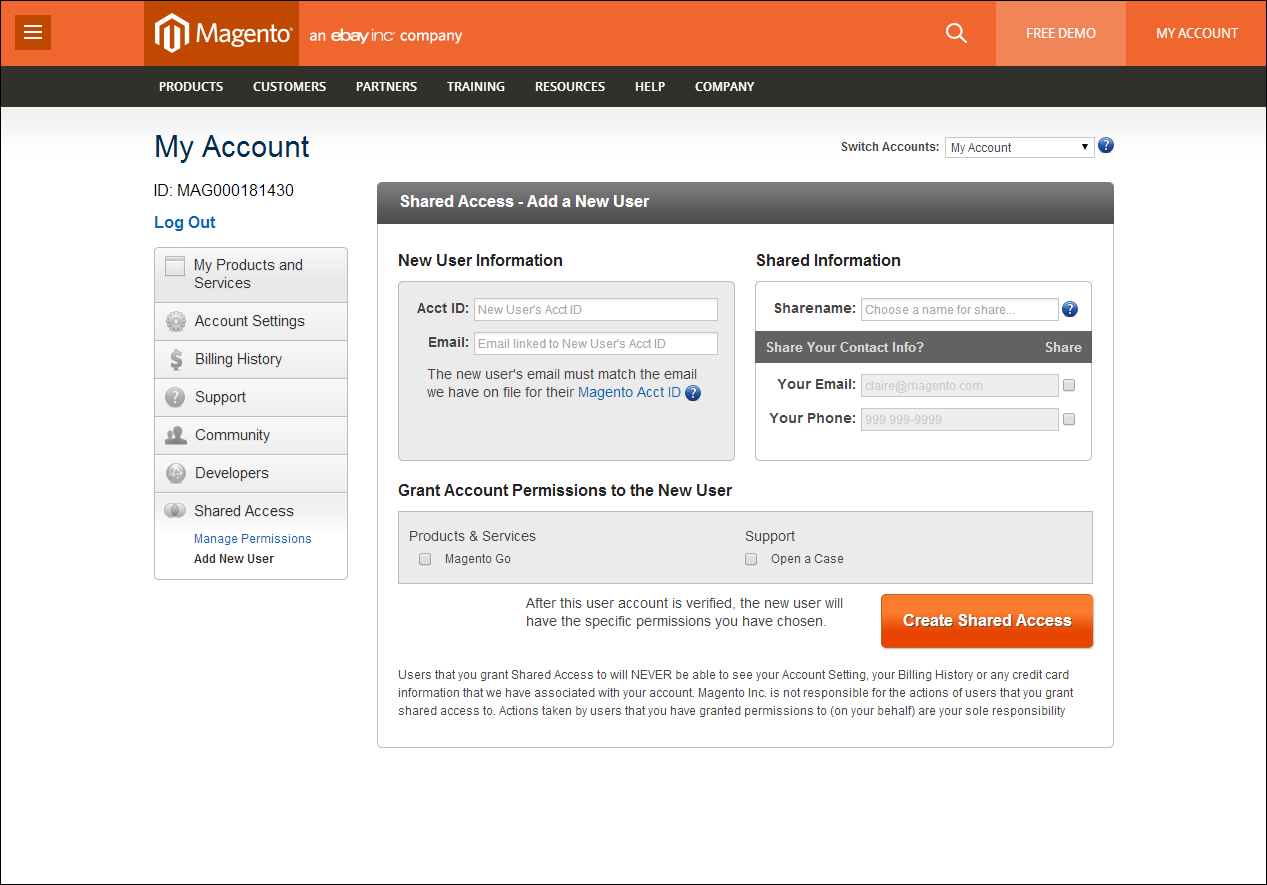Click Developers sidebar icon
This screenshot has height=885, width=1267.
[x=176, y=473]
